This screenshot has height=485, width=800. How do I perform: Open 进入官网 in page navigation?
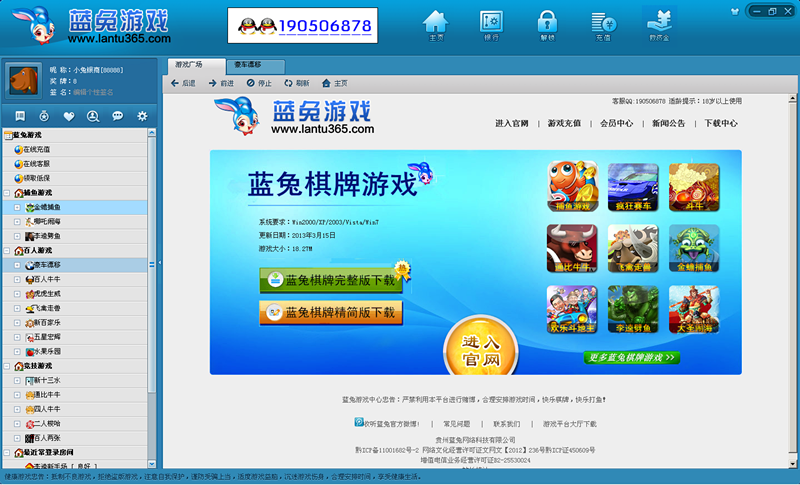tap(512, 123)
